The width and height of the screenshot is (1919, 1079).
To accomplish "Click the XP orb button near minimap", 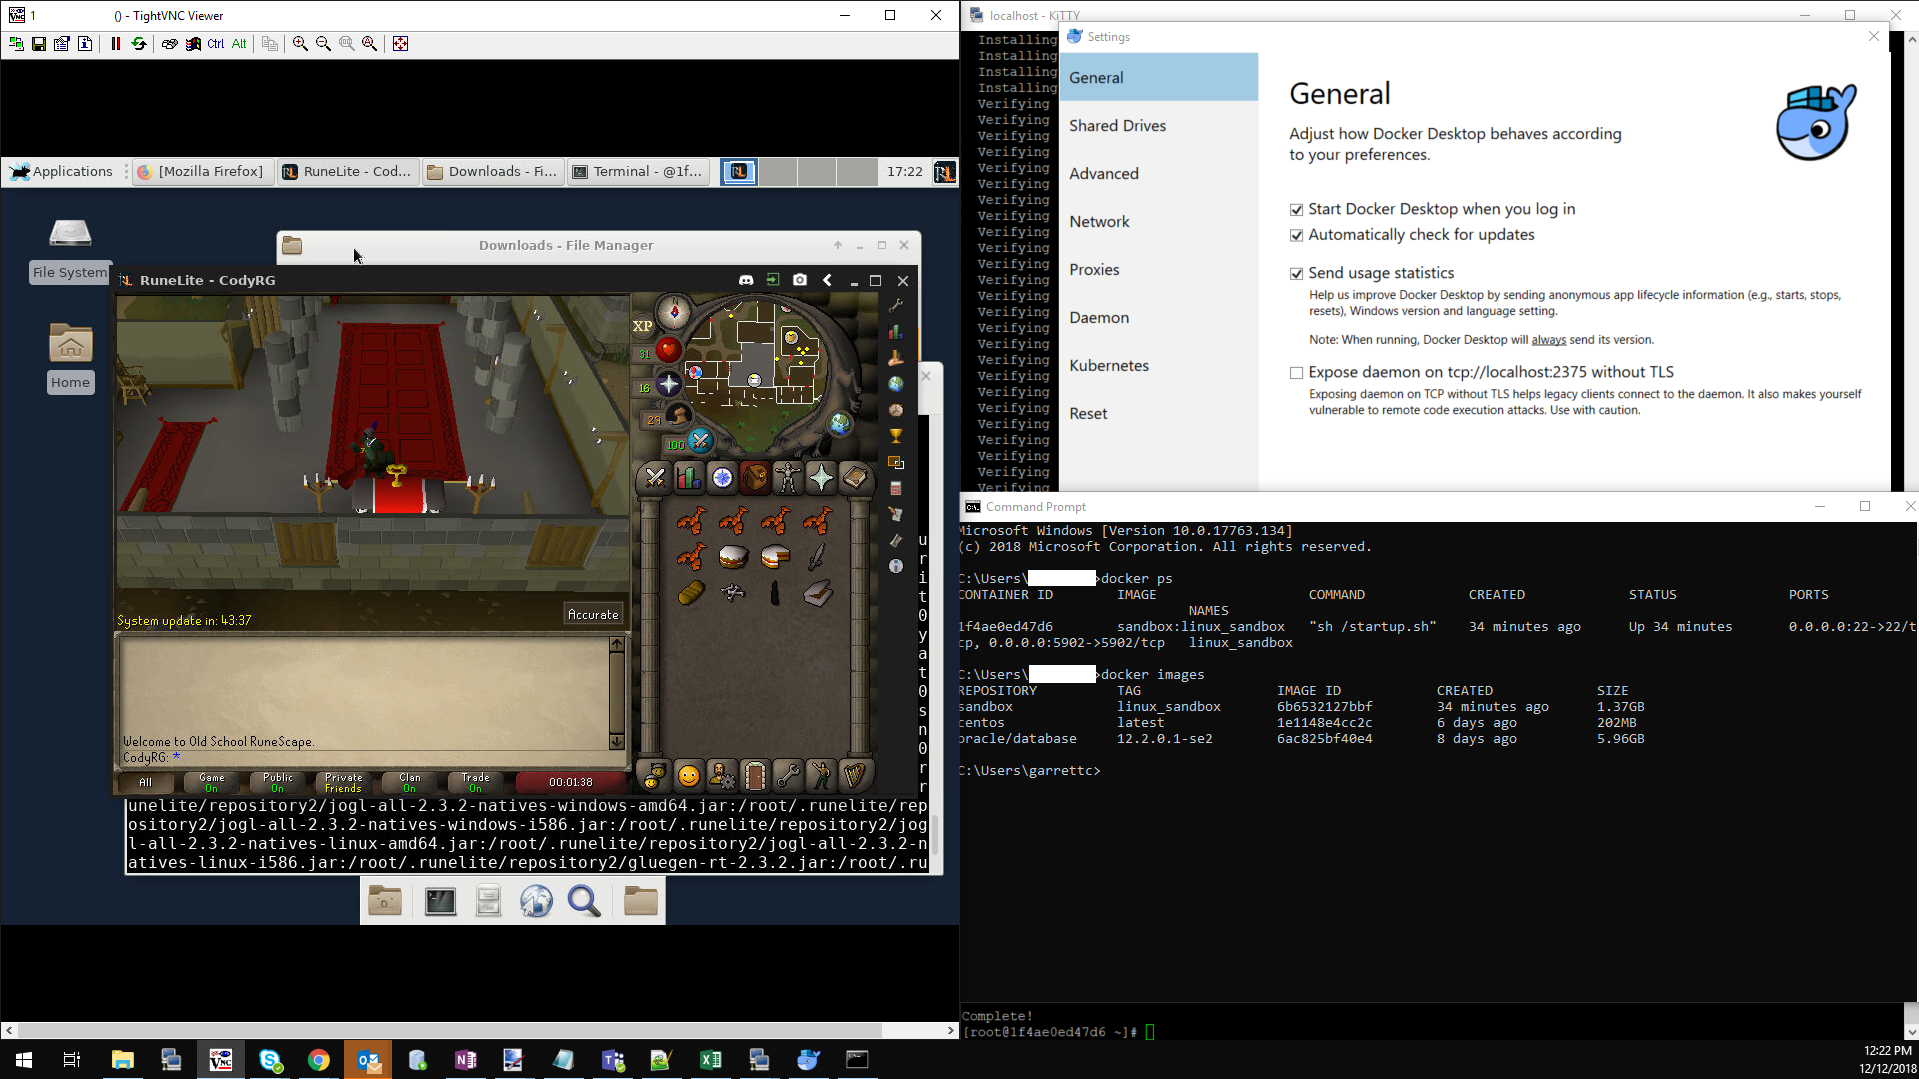I will (642, 326).
